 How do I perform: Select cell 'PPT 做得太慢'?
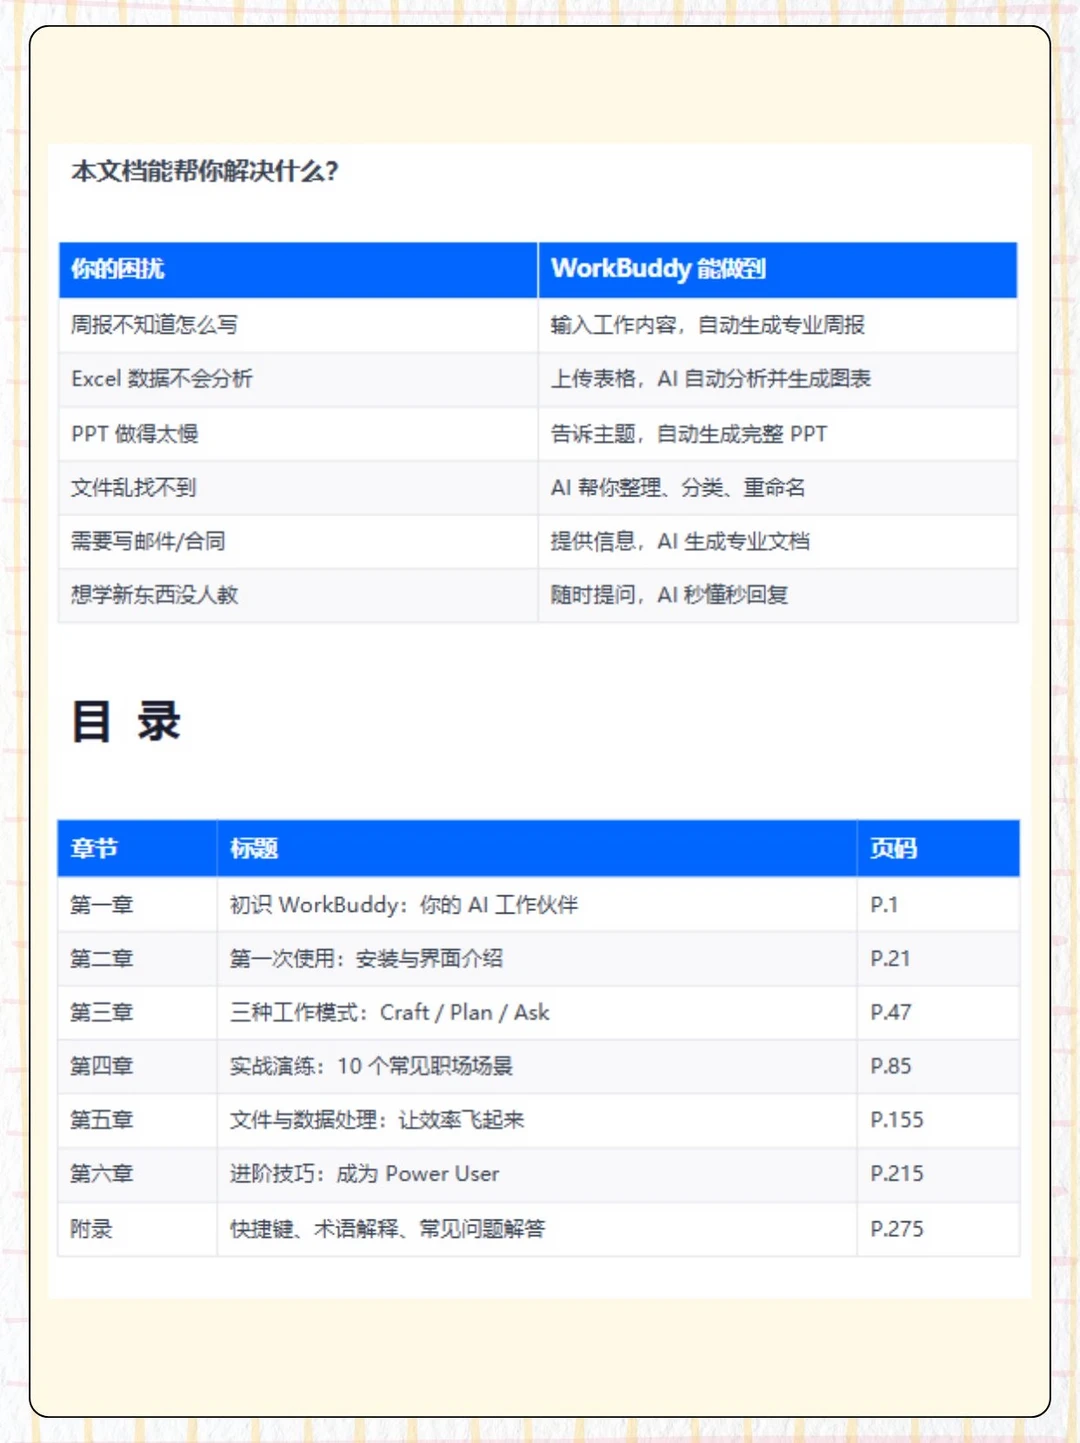tap(298, 433)
